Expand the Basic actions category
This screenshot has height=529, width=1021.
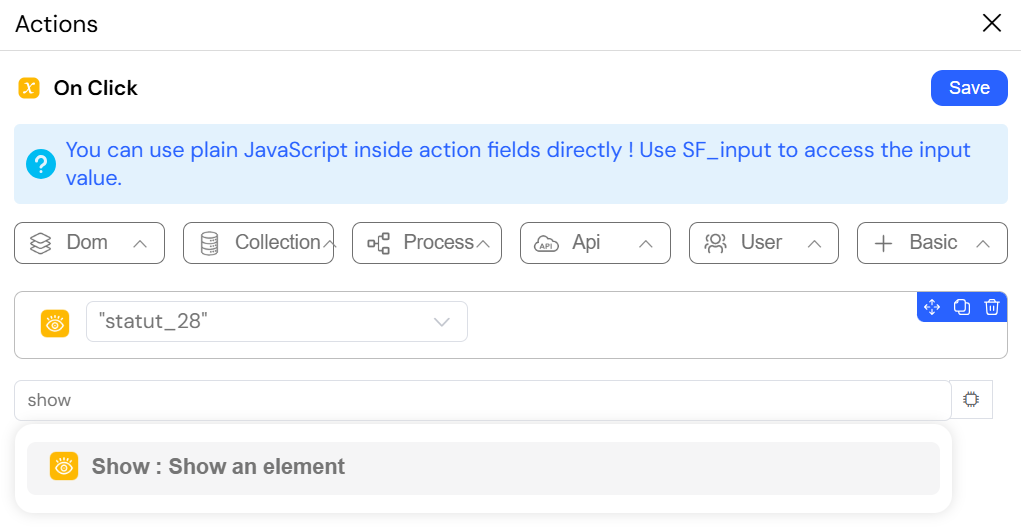(932, 243)
